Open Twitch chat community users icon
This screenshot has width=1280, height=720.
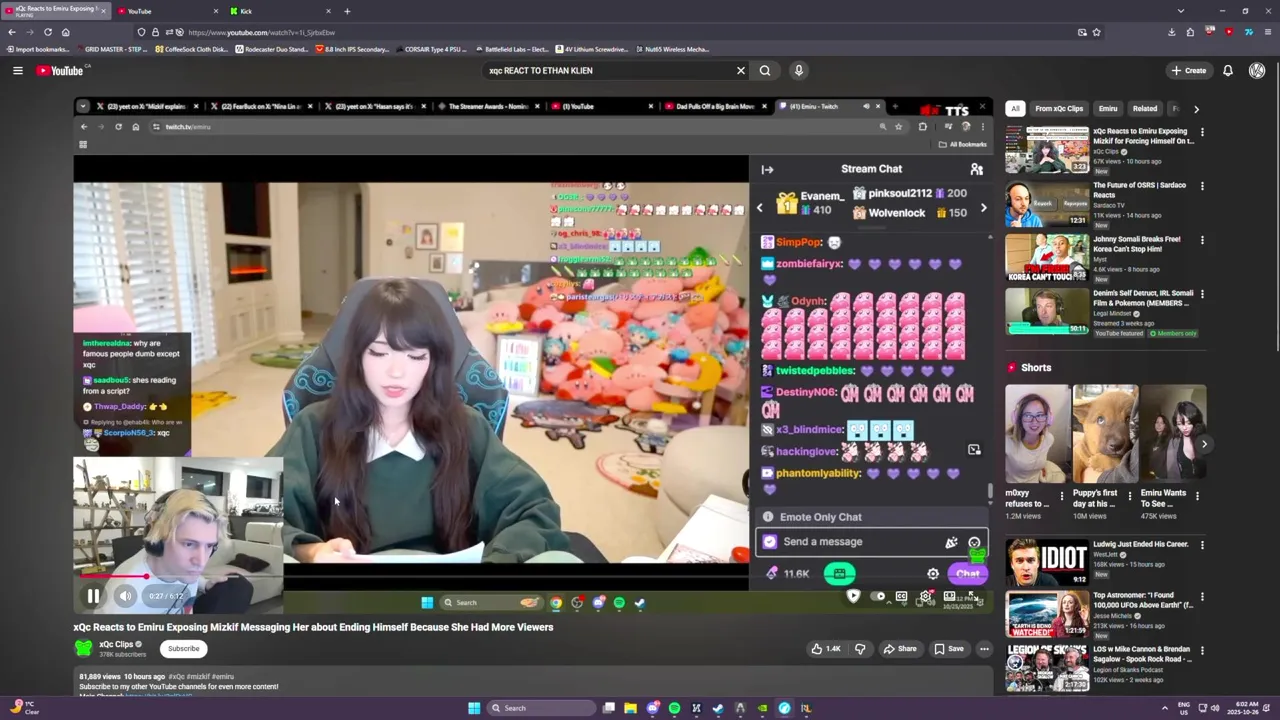click(976, 169)
